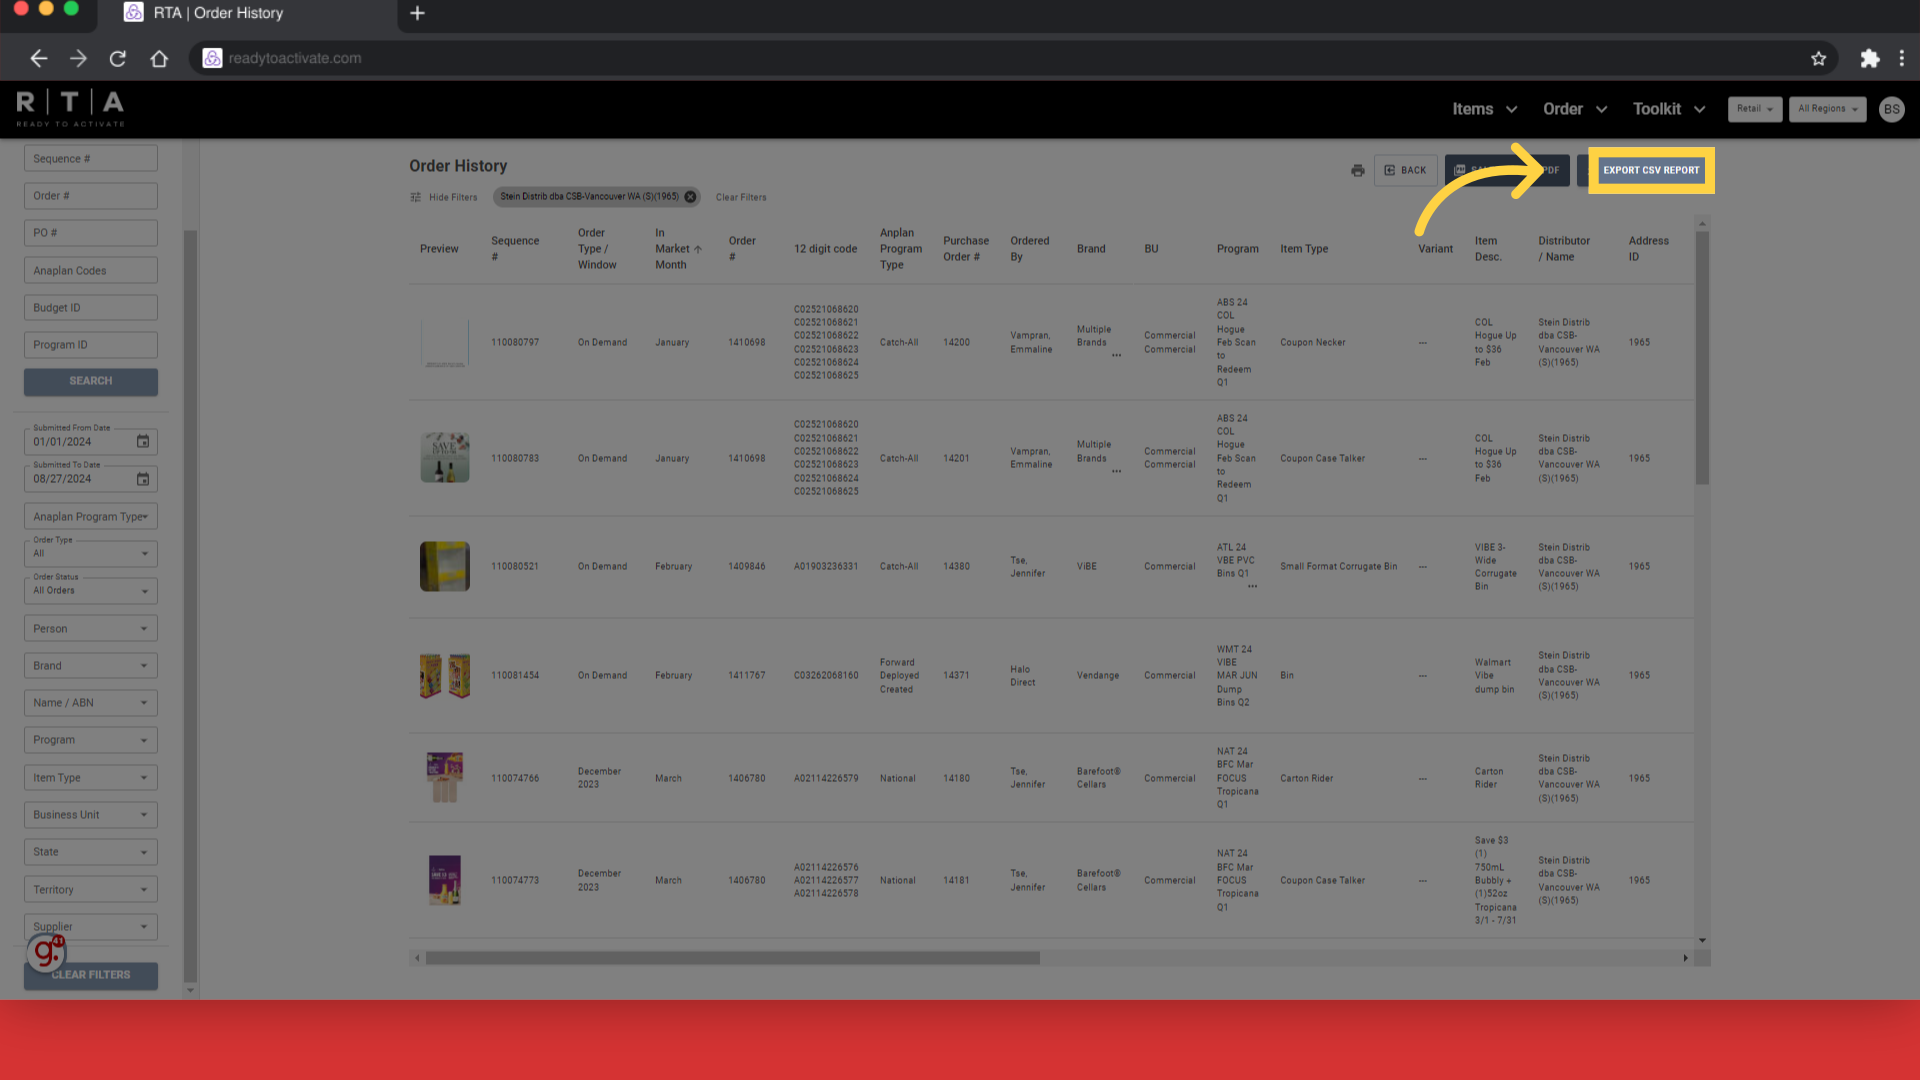Focus the Program ID field

pyautogui.click(x=91, y=345)
